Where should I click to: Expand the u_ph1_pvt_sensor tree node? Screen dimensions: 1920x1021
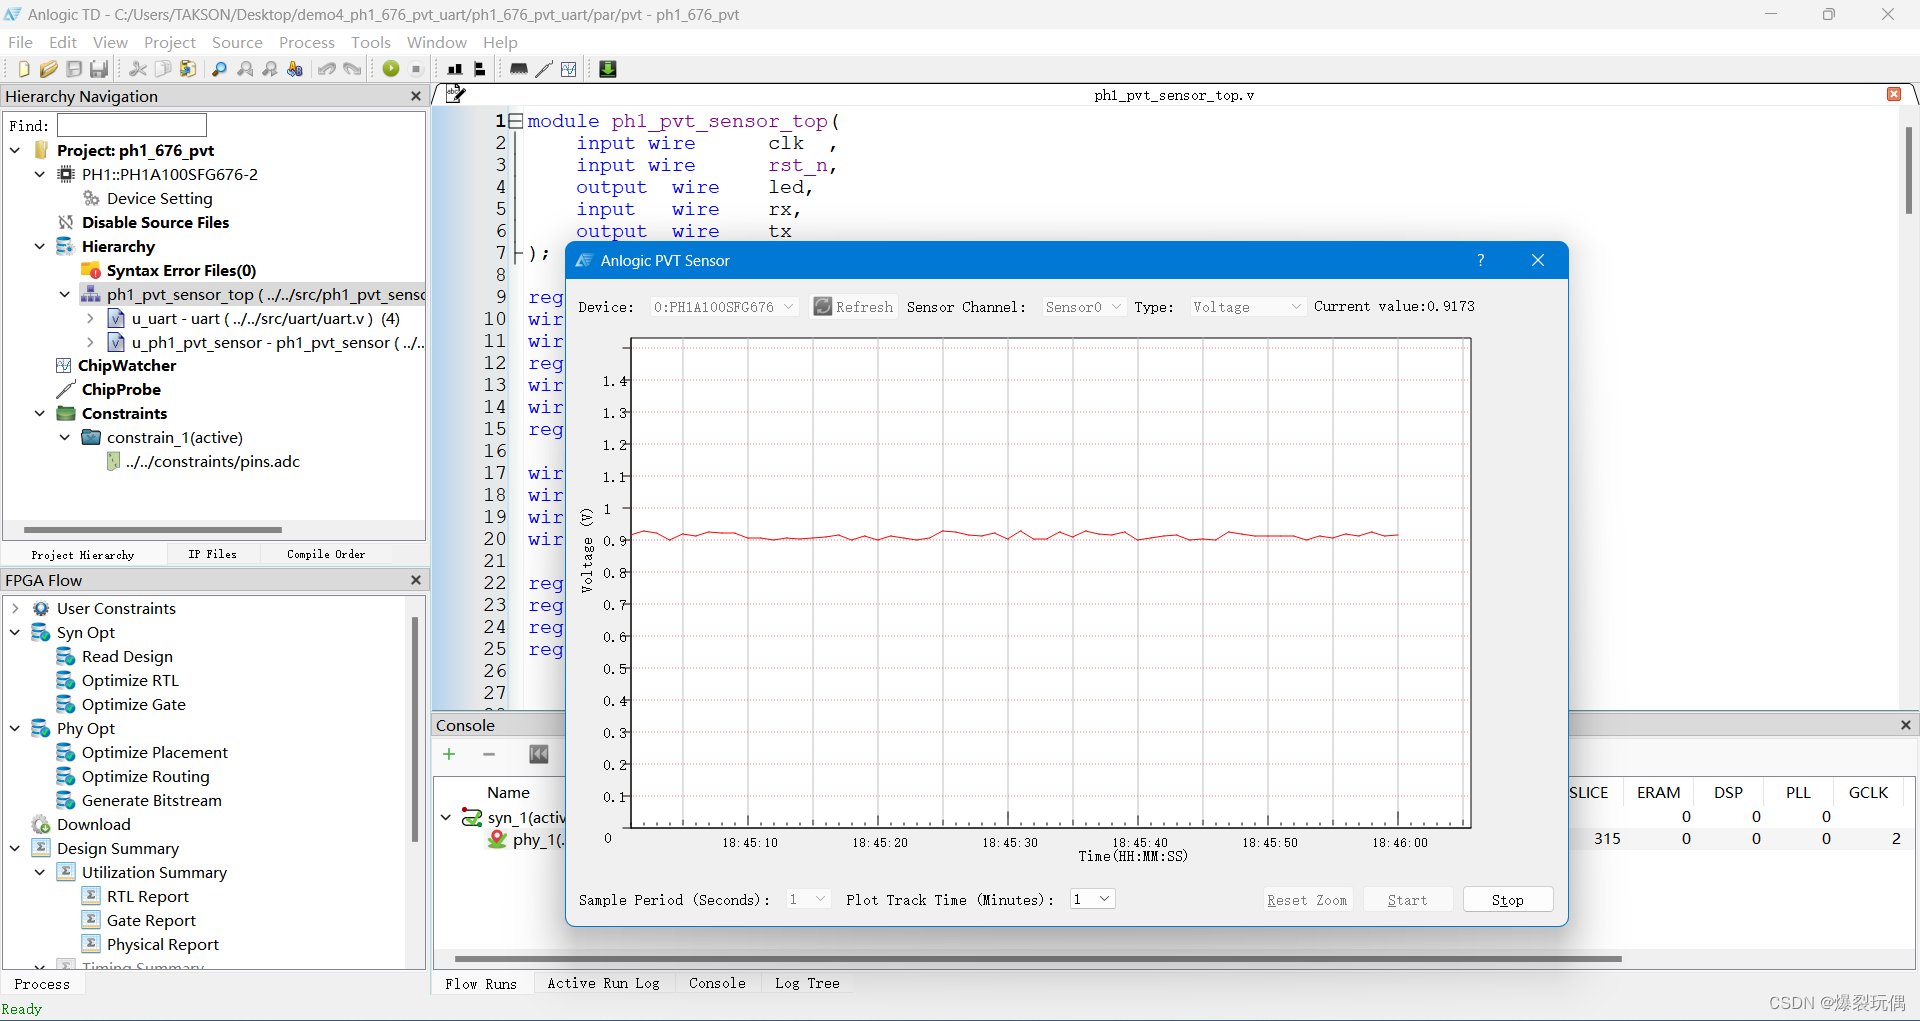tap(90, 342)
